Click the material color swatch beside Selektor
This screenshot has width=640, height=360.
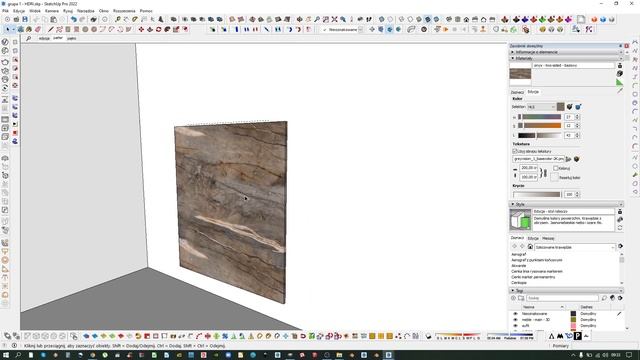tap(560, 107)
